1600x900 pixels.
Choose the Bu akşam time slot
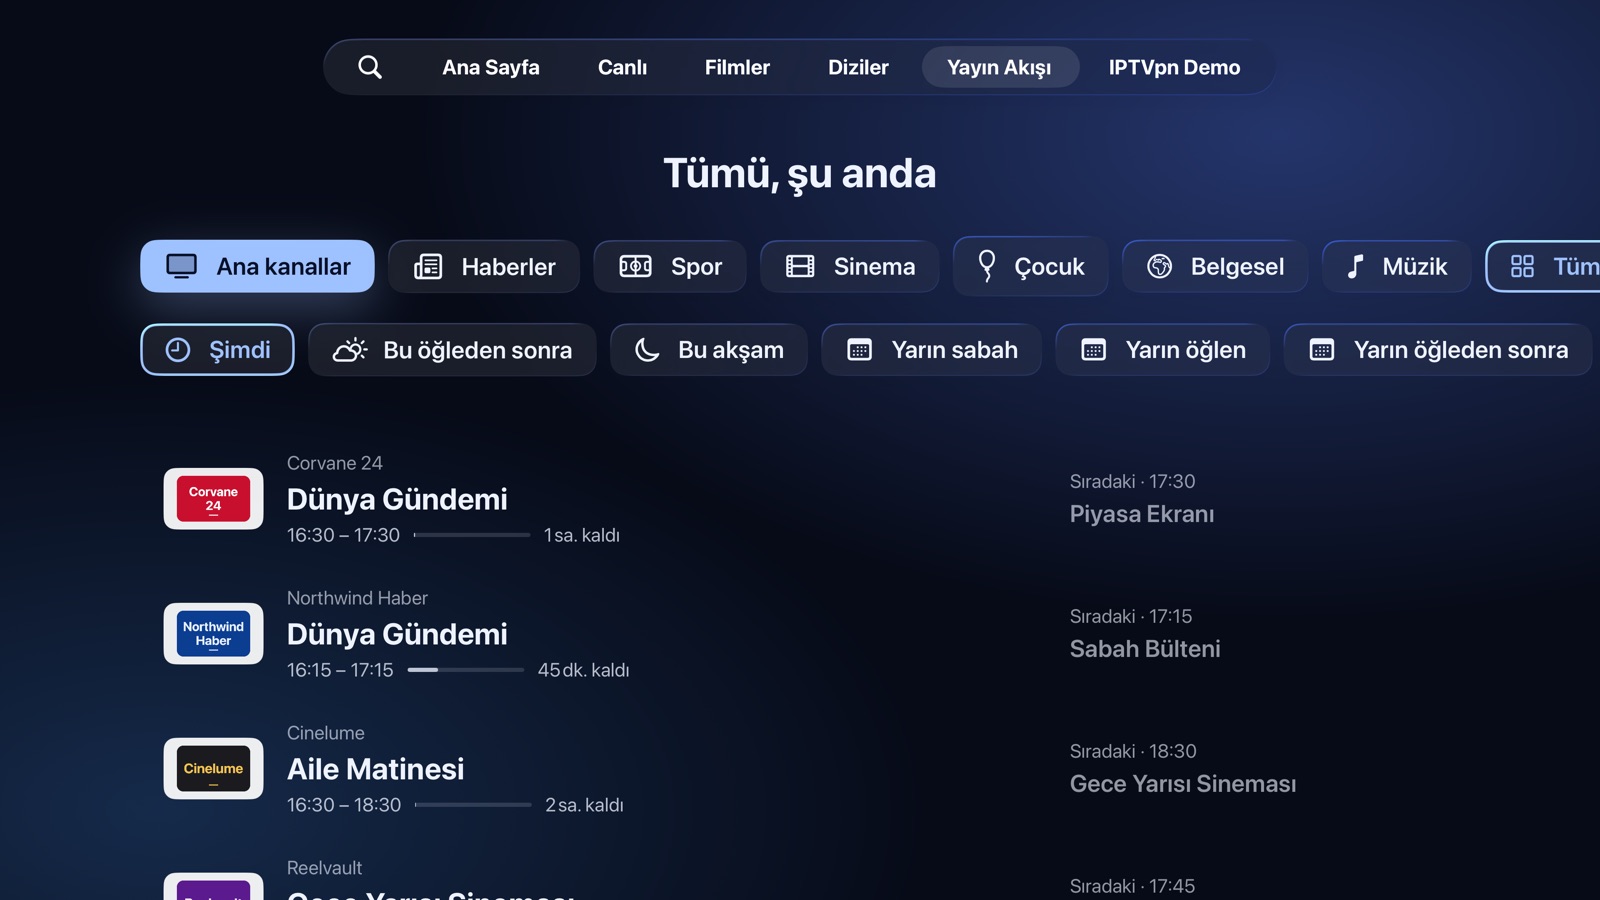point(709,350)
